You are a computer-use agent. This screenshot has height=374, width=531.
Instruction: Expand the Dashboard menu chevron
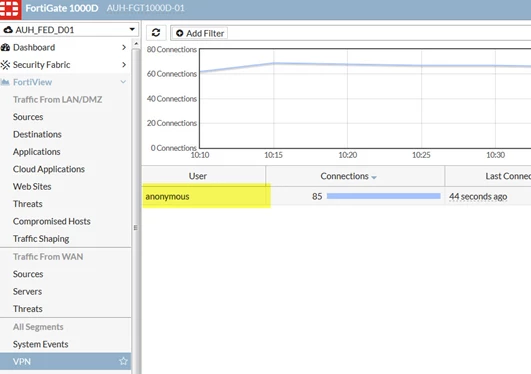[x=124, y=47]
